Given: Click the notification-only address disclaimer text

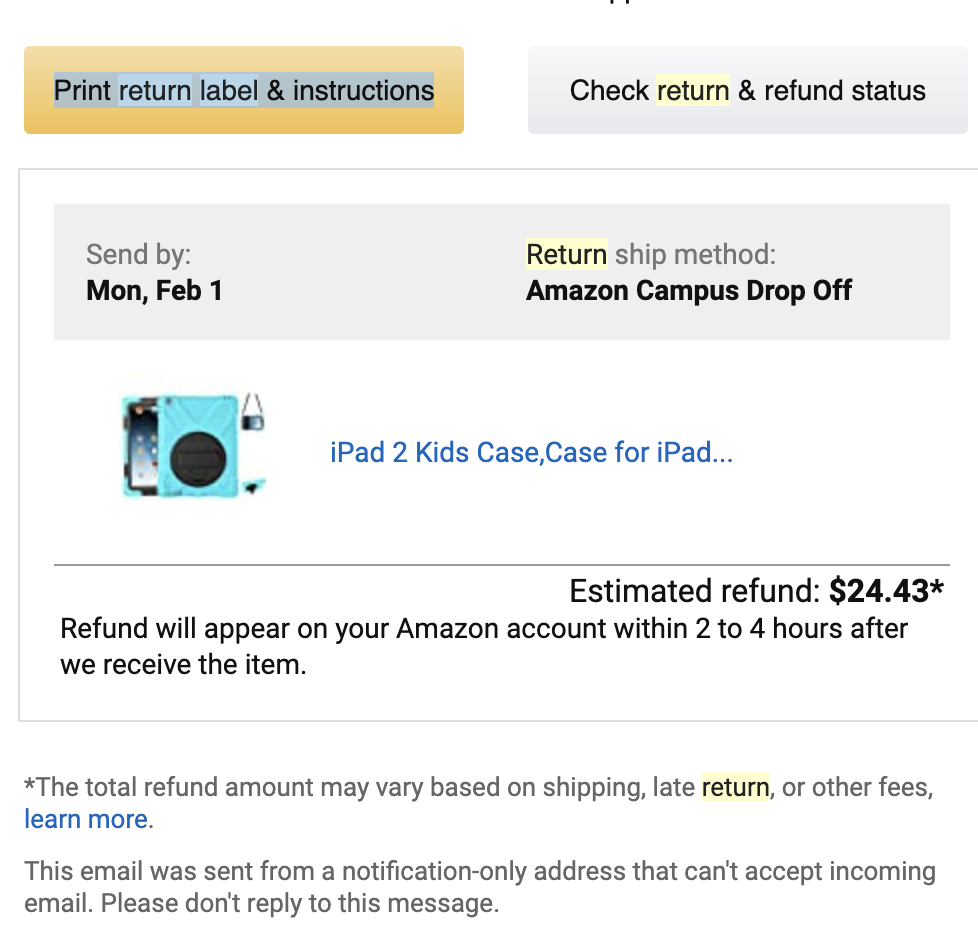Looking at the screenshot, I should (480, 887).
